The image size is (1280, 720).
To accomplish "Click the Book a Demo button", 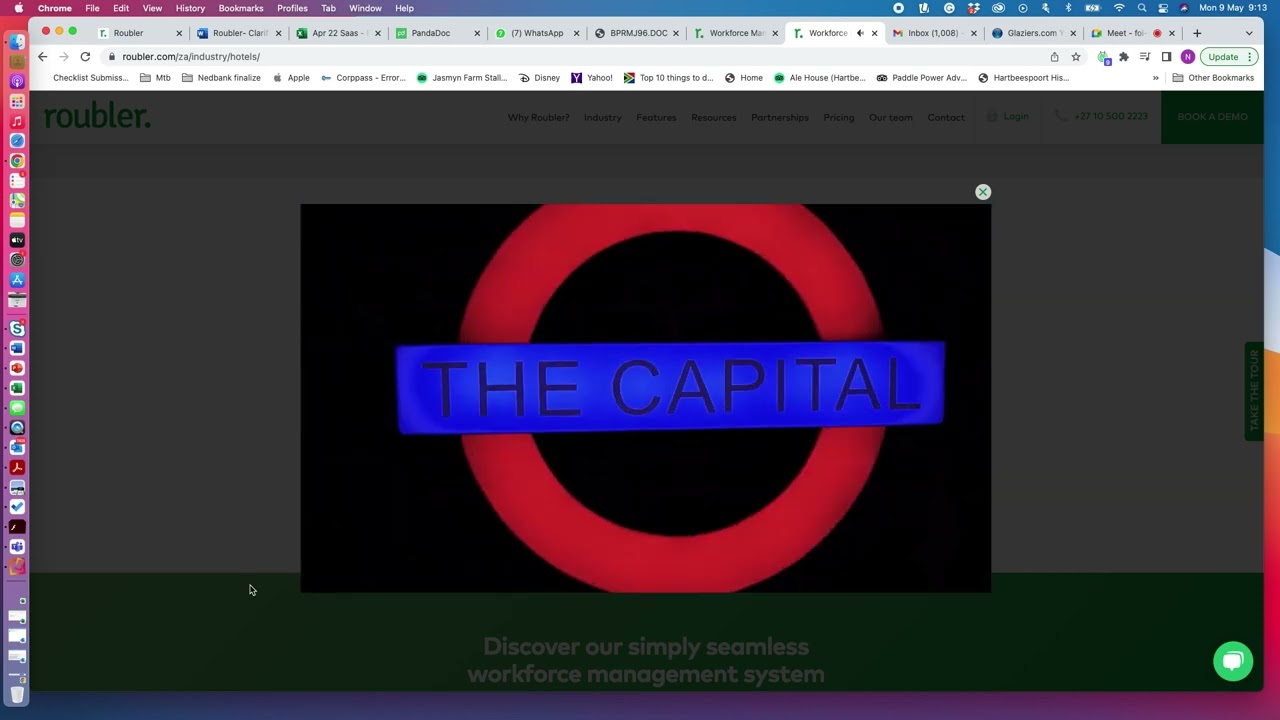I will point(1212,117).
